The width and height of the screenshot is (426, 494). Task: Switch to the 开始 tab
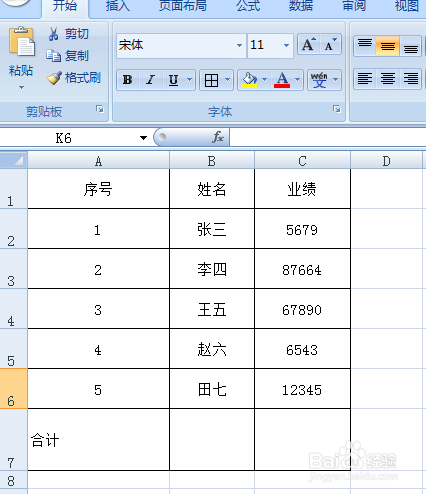pyautogui.click(x=65, y=7)
